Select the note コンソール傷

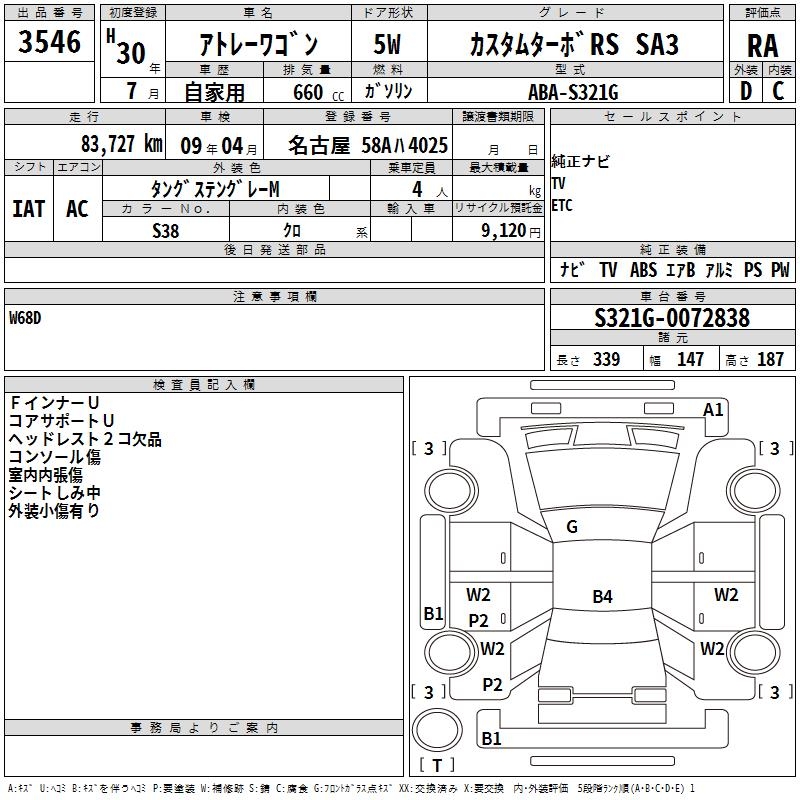coord(55,457)
